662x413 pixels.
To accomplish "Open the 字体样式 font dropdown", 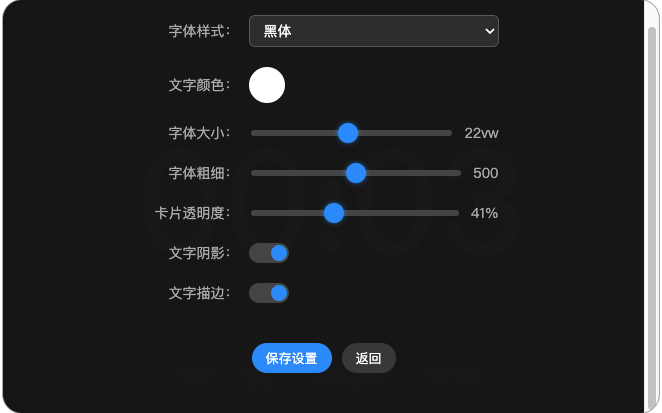I will 373,31.
